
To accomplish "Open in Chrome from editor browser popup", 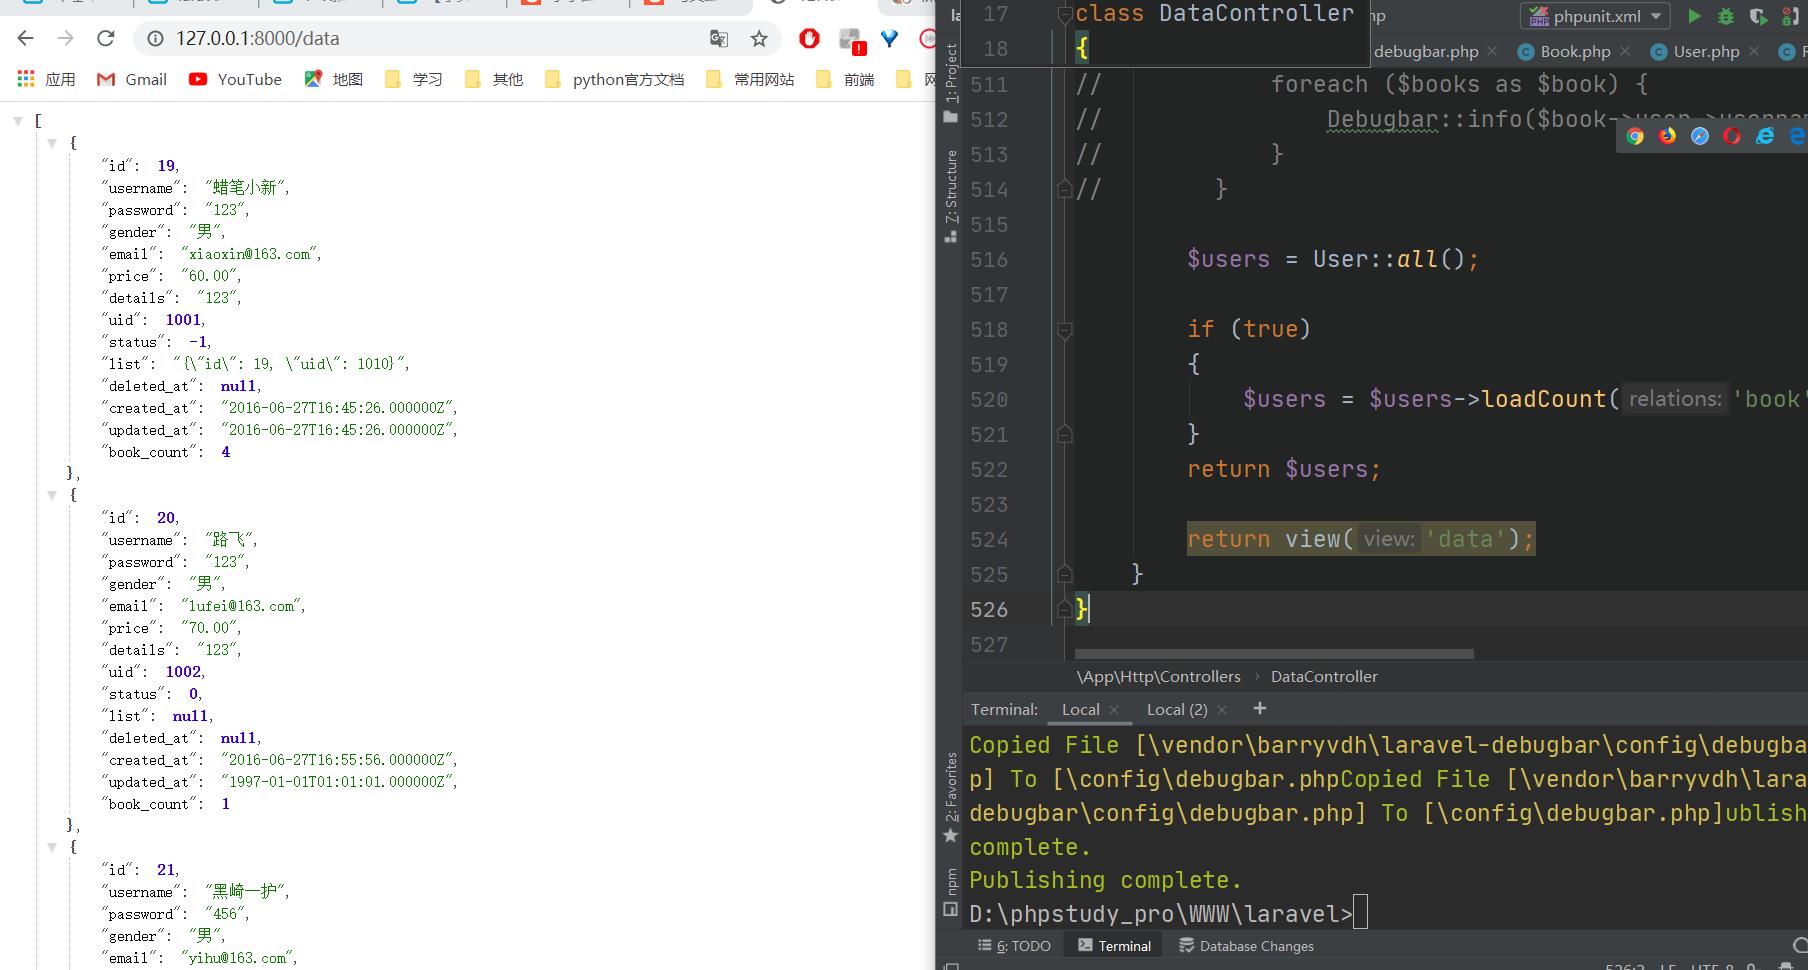I will 1635,136.
